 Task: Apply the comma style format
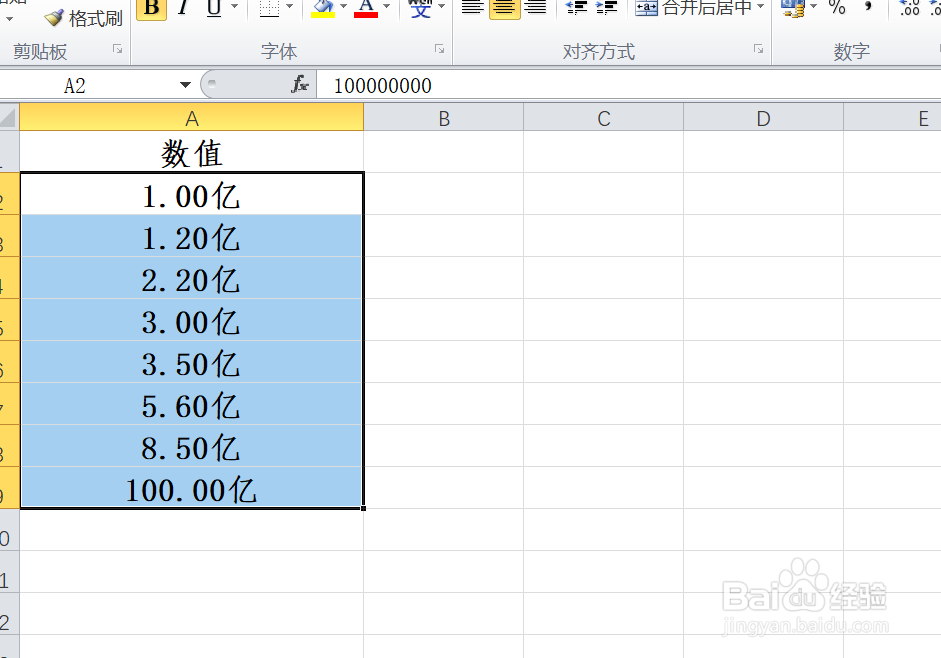868,8
